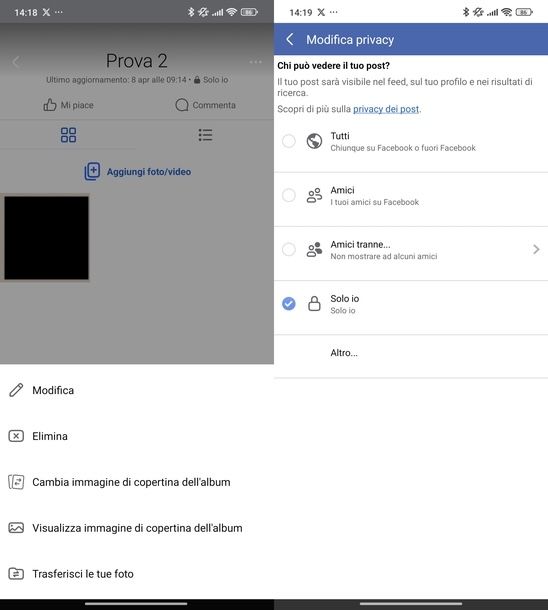Select Trasferisci le tue foto
Image resolution: width=548 pixels, height=610 pixels.
(137, 574)
